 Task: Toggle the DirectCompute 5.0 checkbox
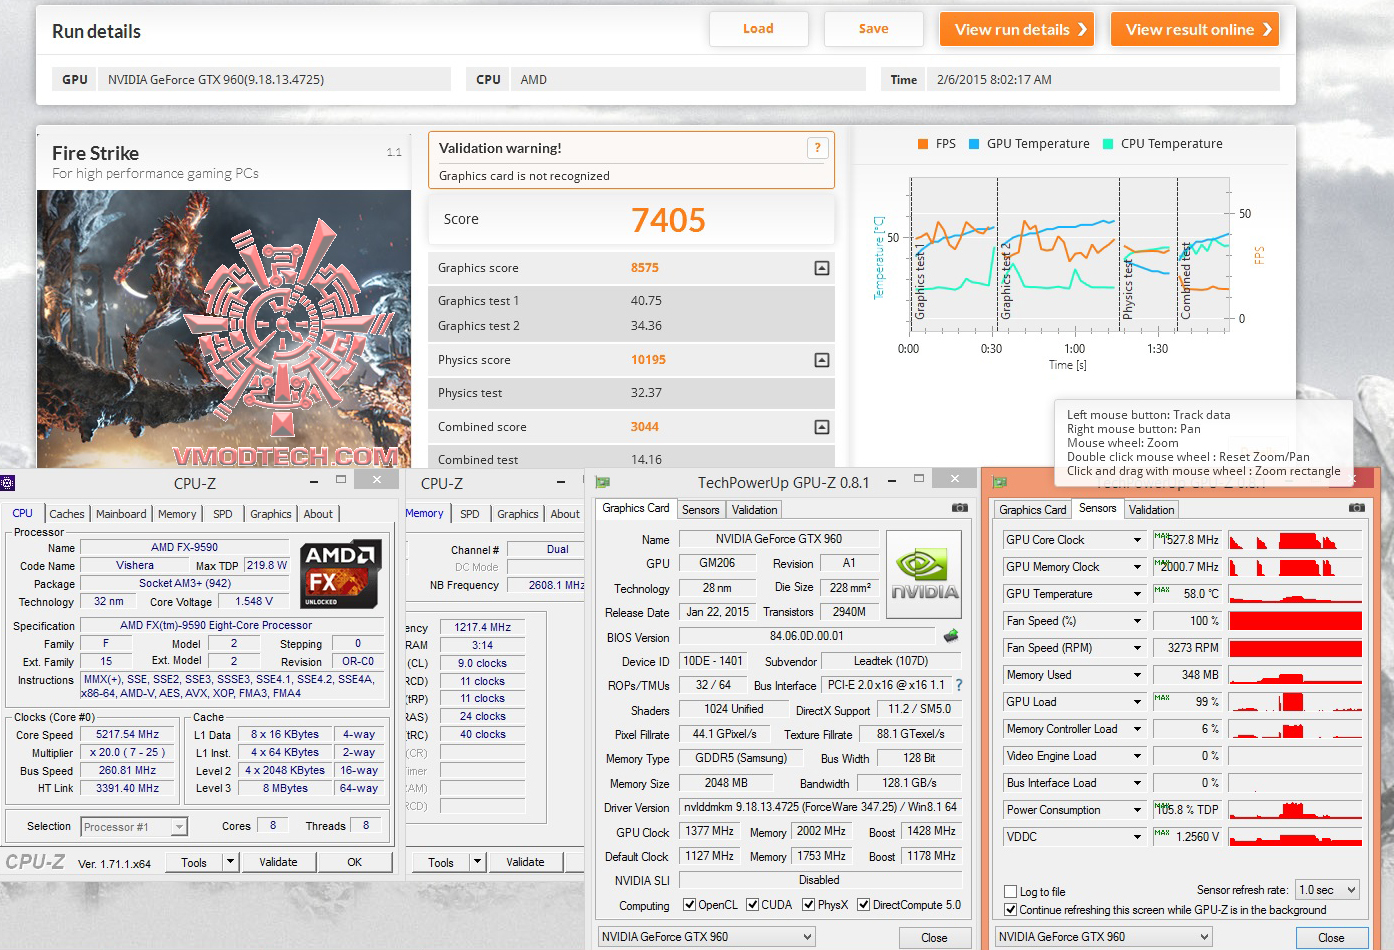(x=863, y=905)
